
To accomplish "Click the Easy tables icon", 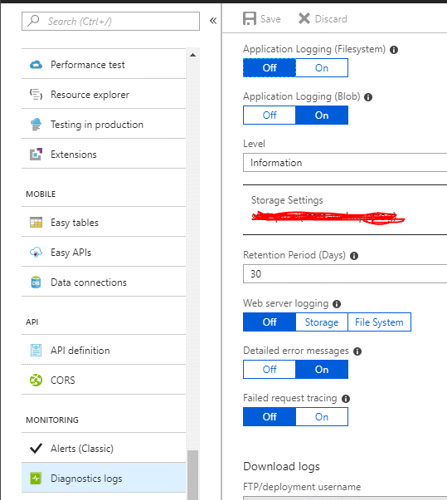I will 36,222.
